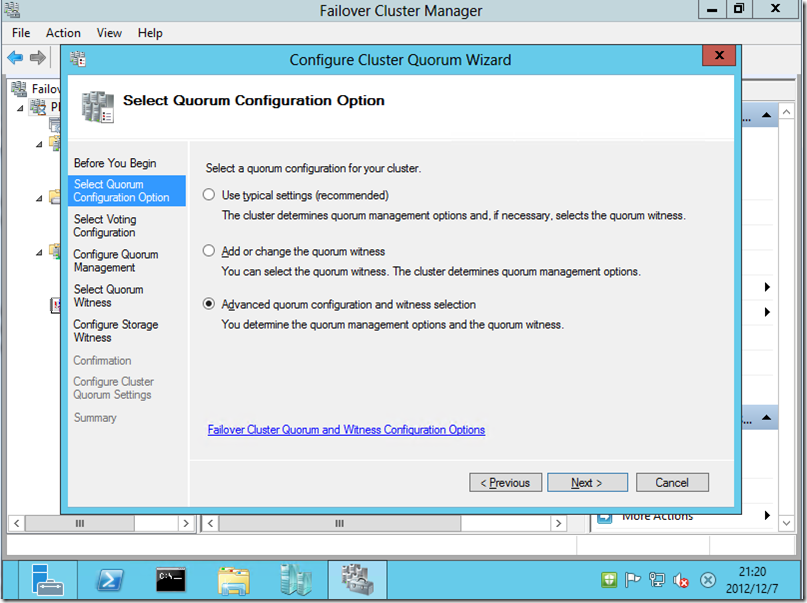The image size is (807, 603).
Task: Click the tree pane horizontal scrollbar thumb
Action: coord(80,523)
